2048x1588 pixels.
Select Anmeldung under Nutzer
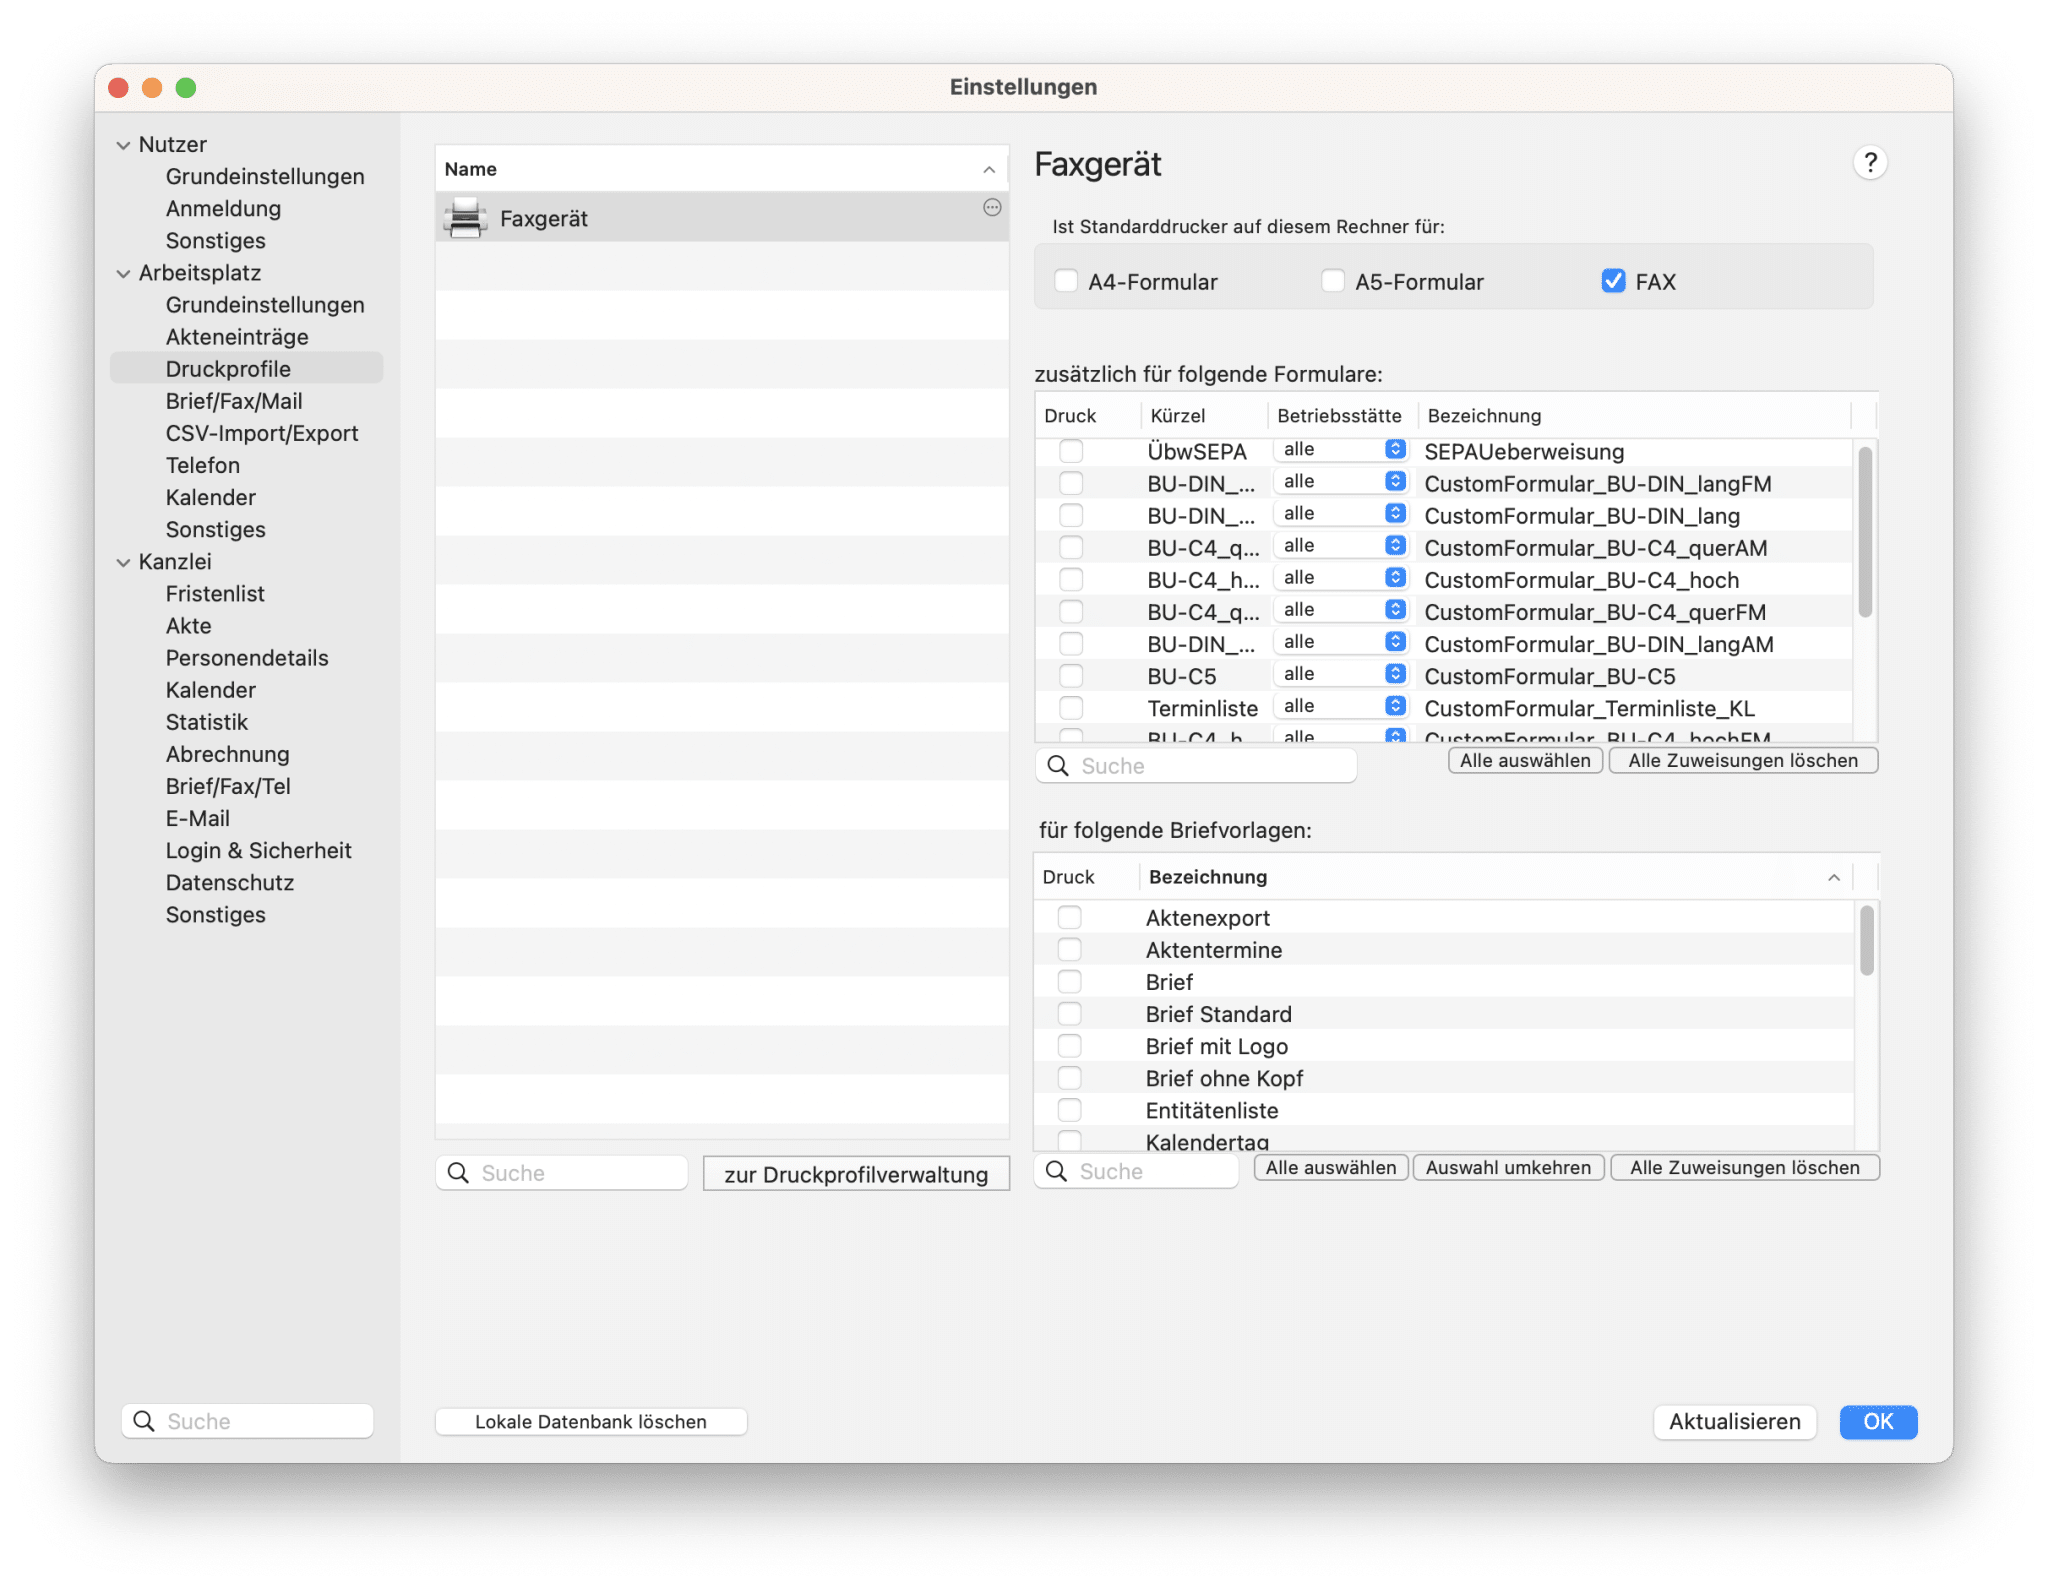(223, 208)
